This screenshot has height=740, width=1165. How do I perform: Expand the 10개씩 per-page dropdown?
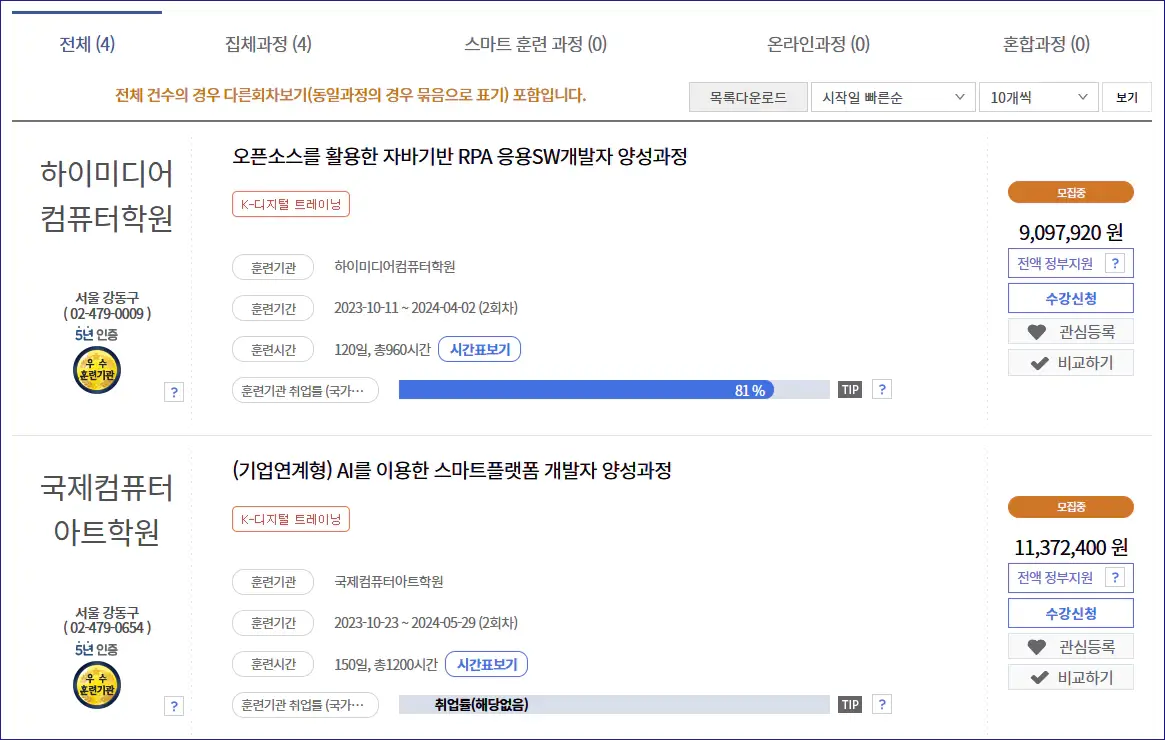coord(1037,97)
